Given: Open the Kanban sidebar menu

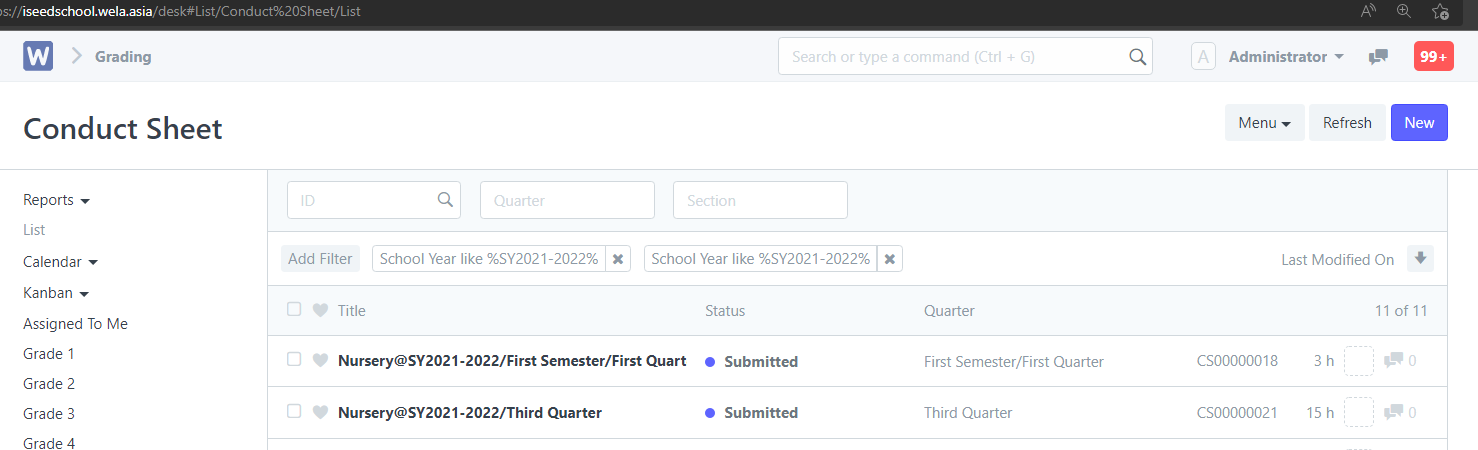Looking at the screenshot, I should 56,293.
